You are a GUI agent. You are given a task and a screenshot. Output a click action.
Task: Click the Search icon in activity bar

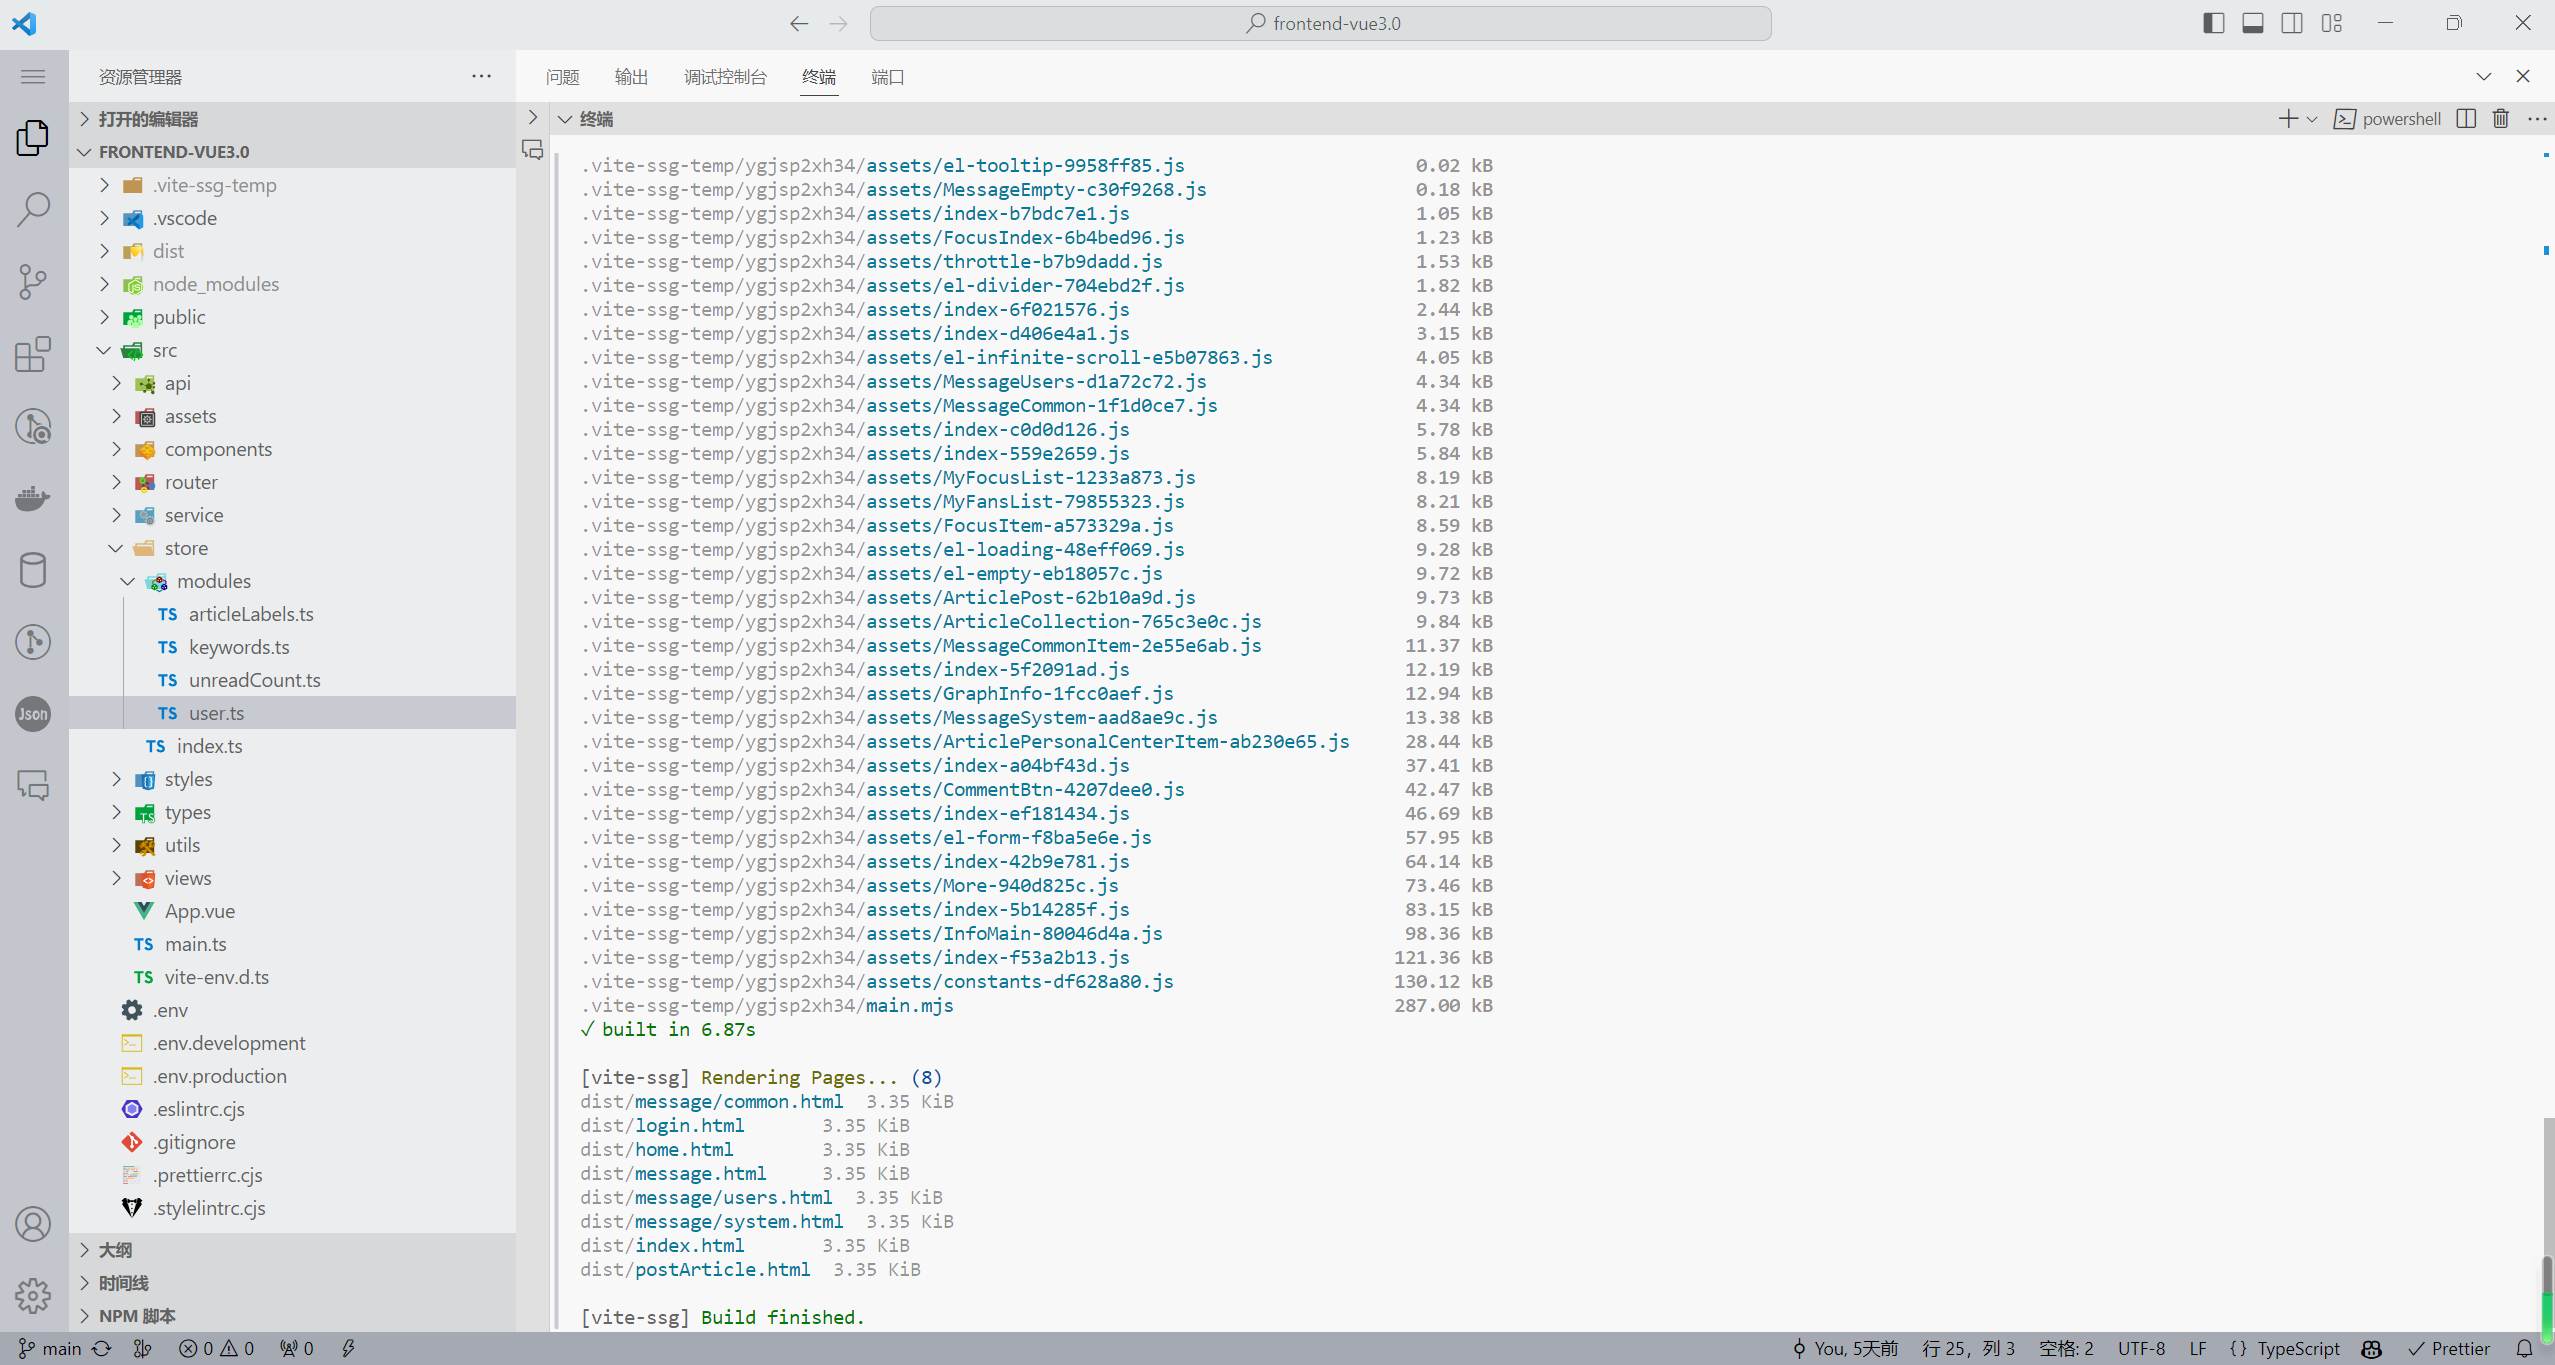point(32,208)
